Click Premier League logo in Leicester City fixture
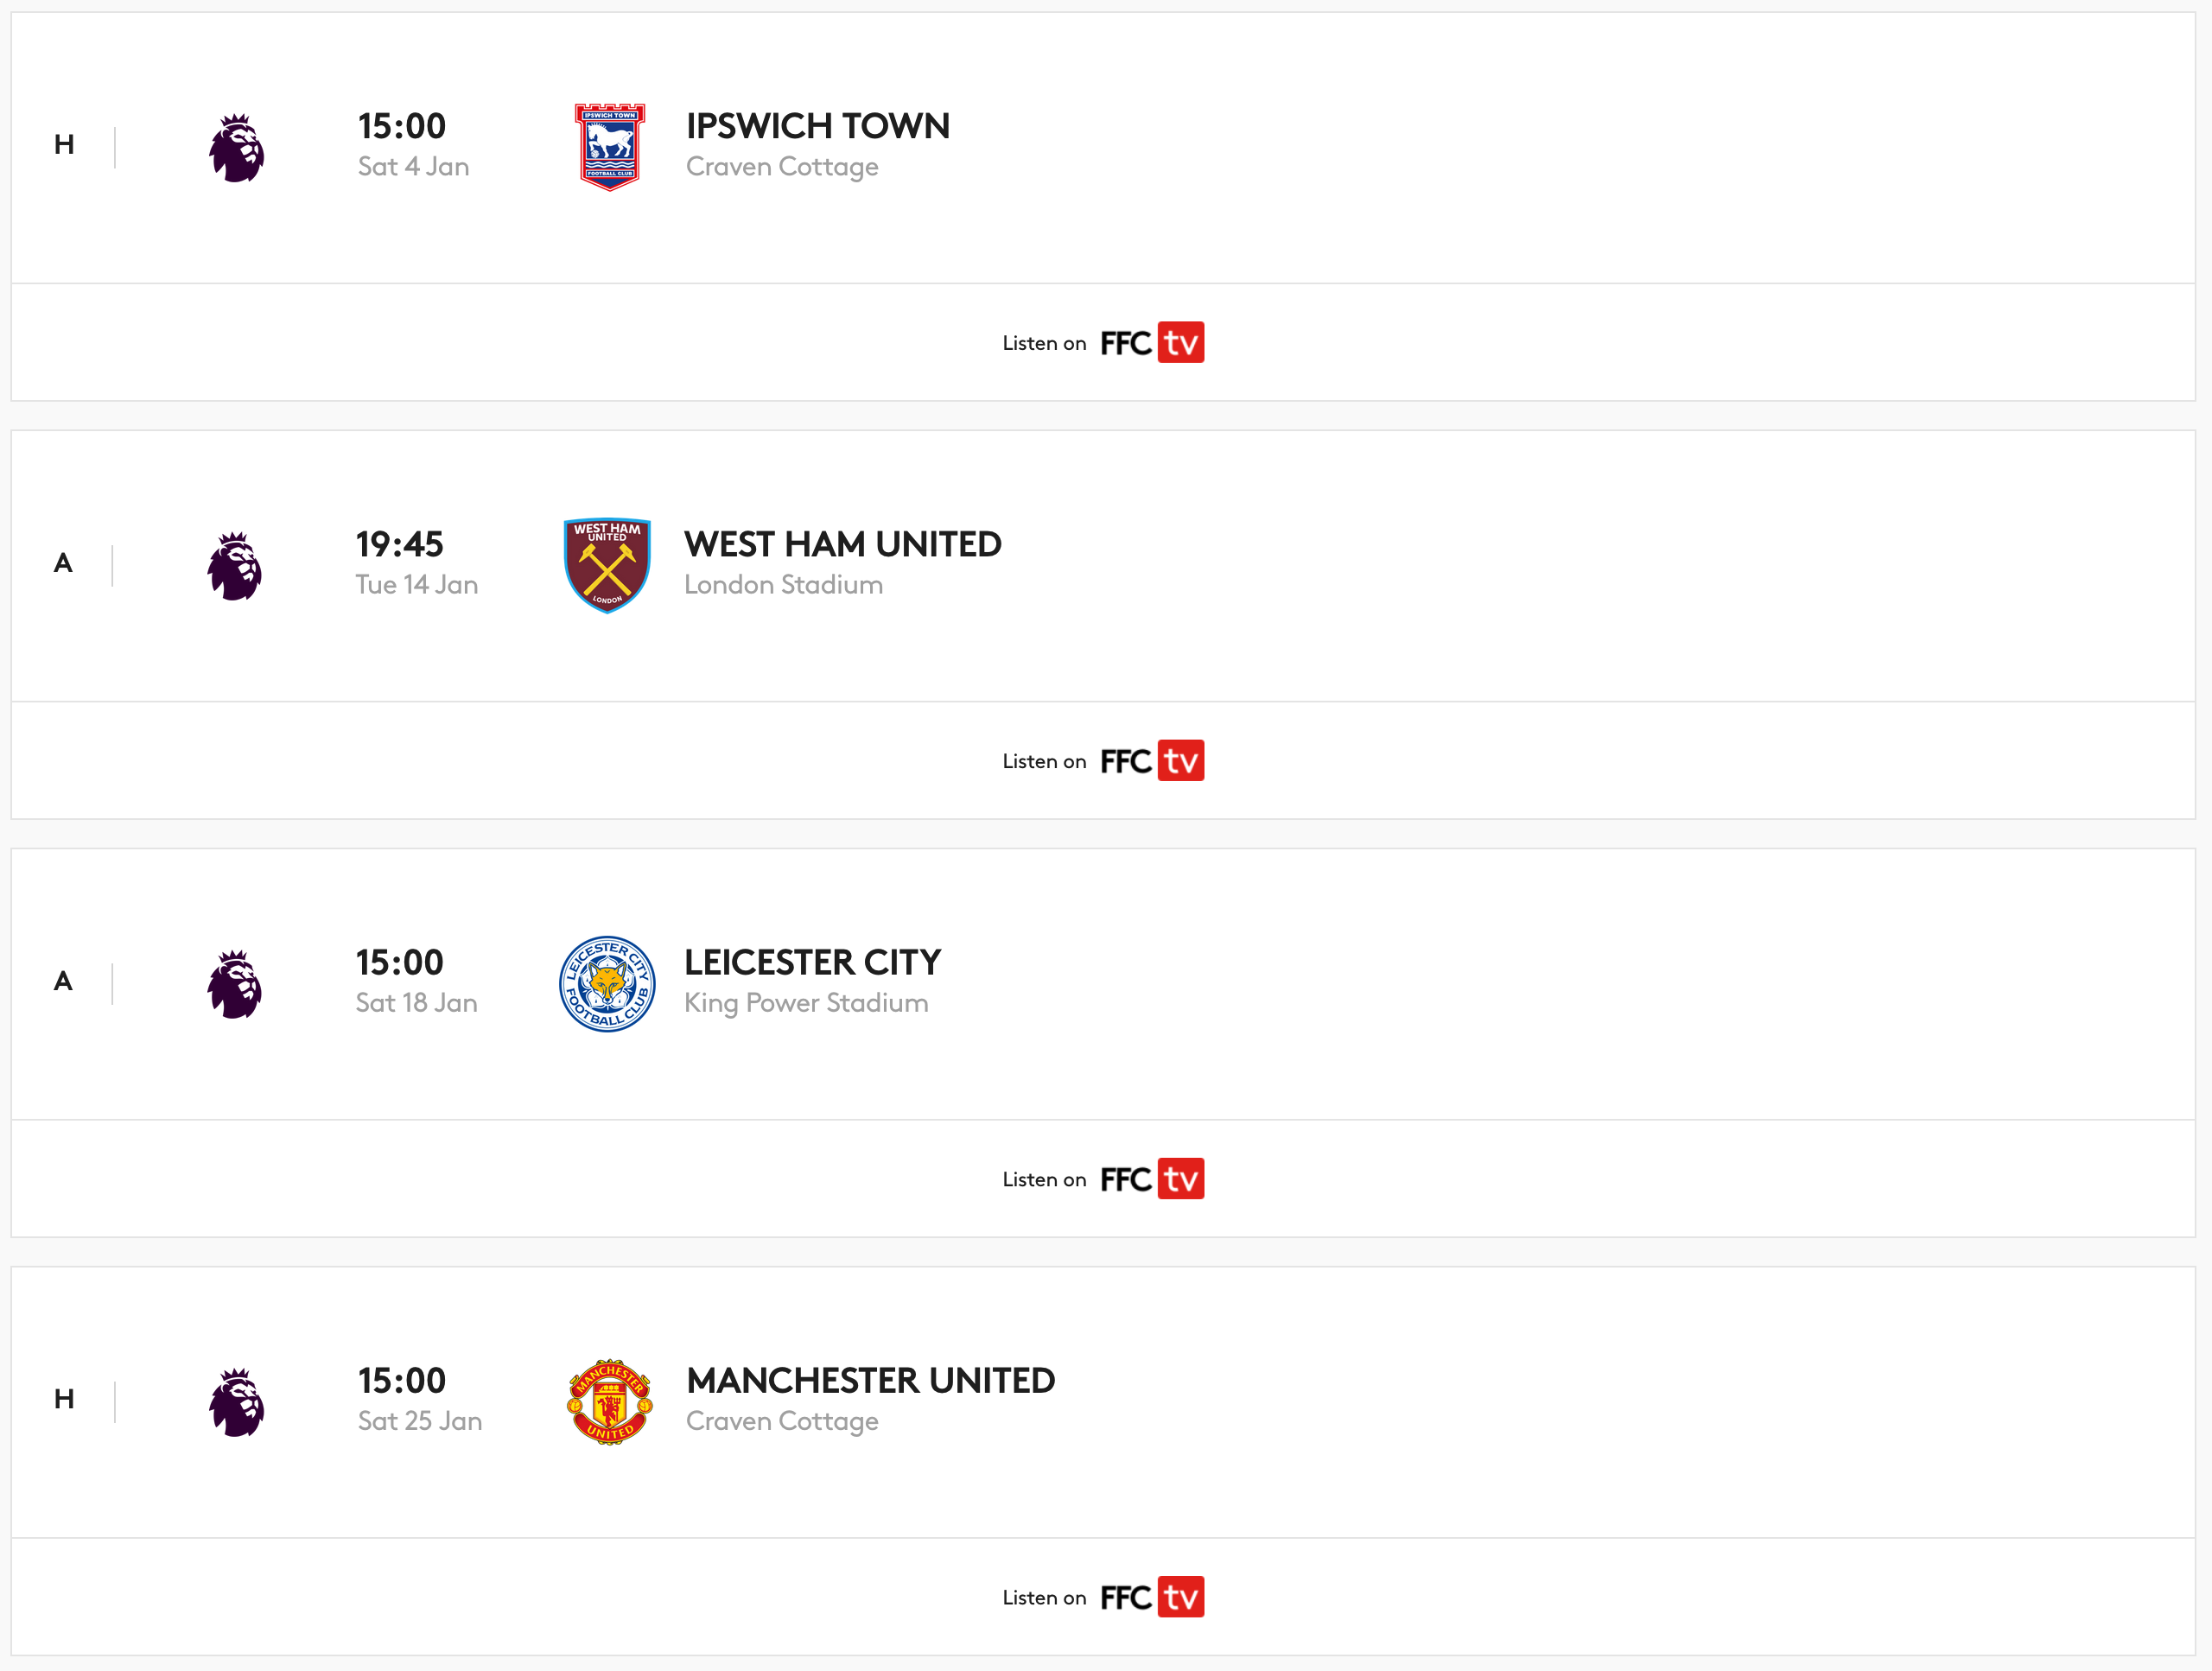 234,984
